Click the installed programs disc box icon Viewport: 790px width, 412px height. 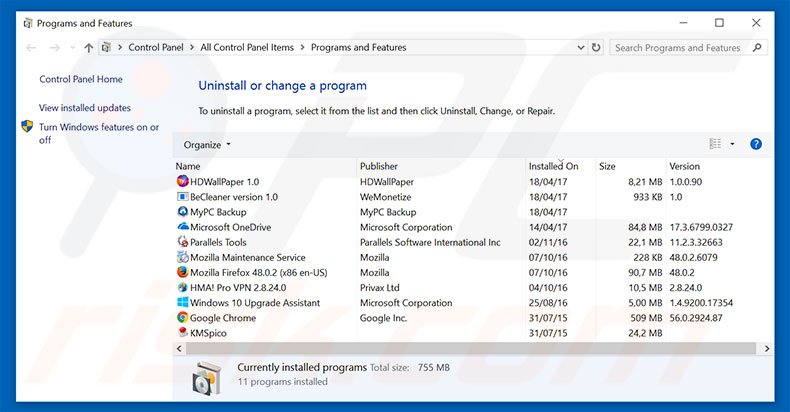[x=207, y=377]
